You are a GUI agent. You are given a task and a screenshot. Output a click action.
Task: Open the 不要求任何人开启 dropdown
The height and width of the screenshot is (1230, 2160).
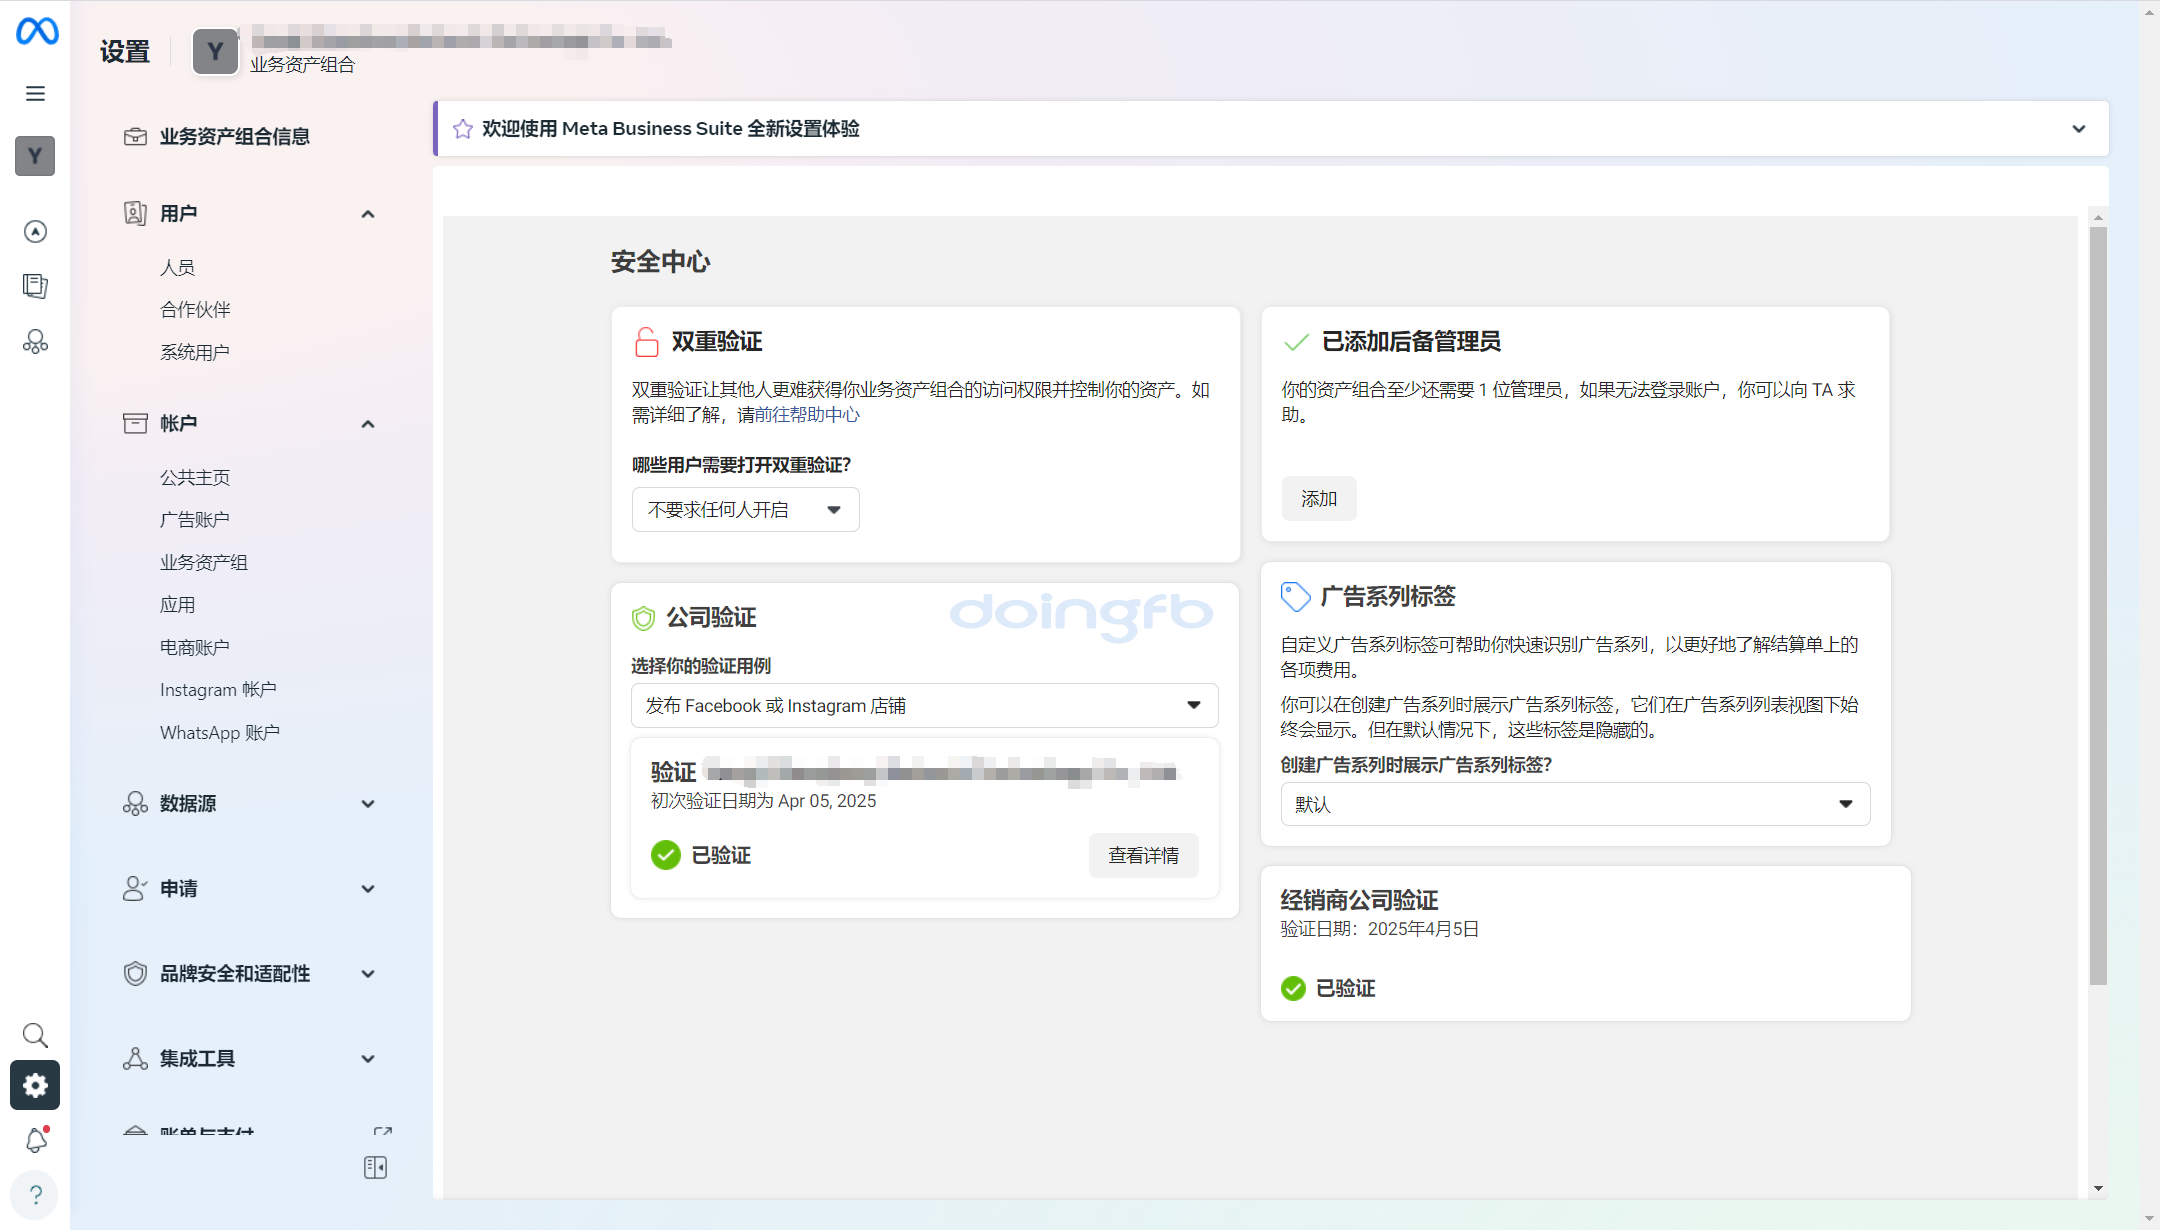click(745, 510)
